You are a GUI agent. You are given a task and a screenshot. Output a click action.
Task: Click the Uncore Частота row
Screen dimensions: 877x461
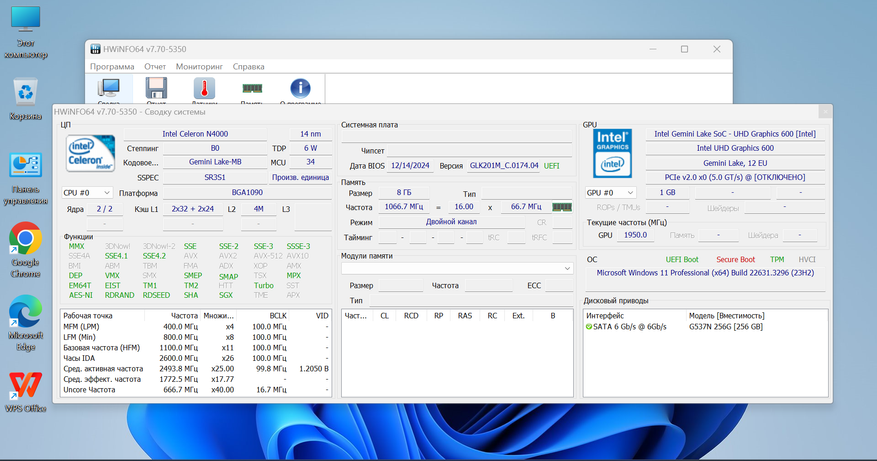(x=195, y=390)
